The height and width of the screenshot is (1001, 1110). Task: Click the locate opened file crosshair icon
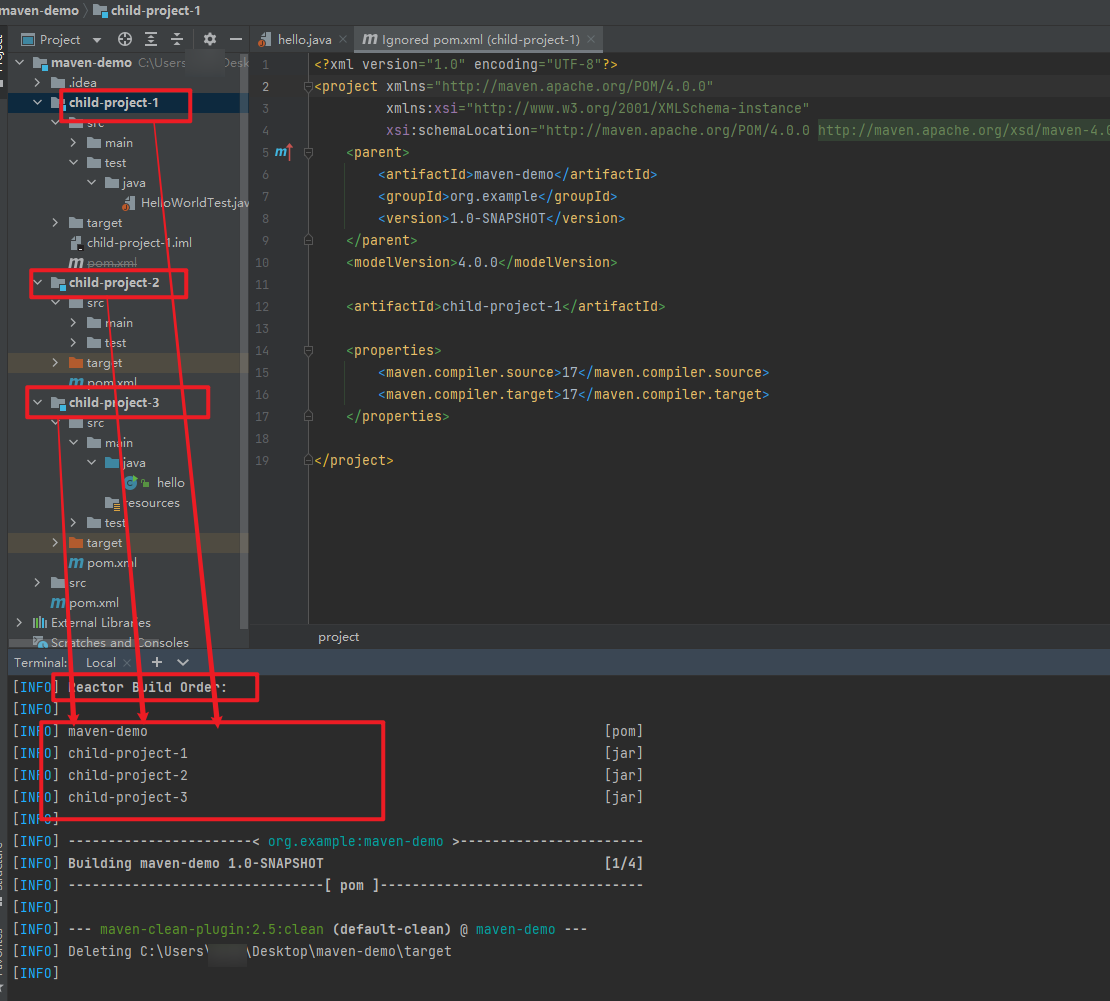(125, 40)
